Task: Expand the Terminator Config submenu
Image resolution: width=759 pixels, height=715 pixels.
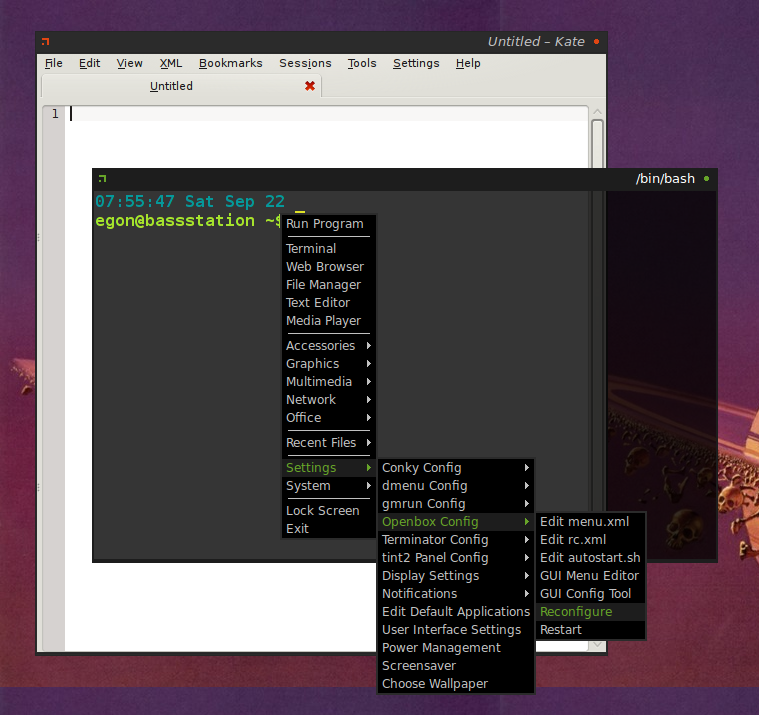Action: 455,539
